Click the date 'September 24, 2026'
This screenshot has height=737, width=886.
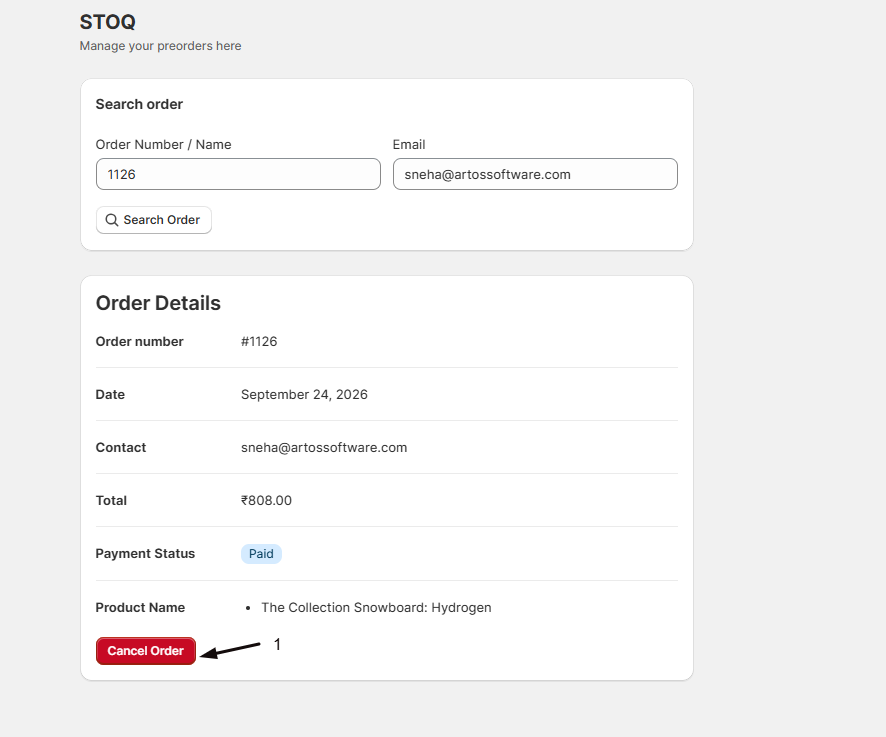coord(304,394)
